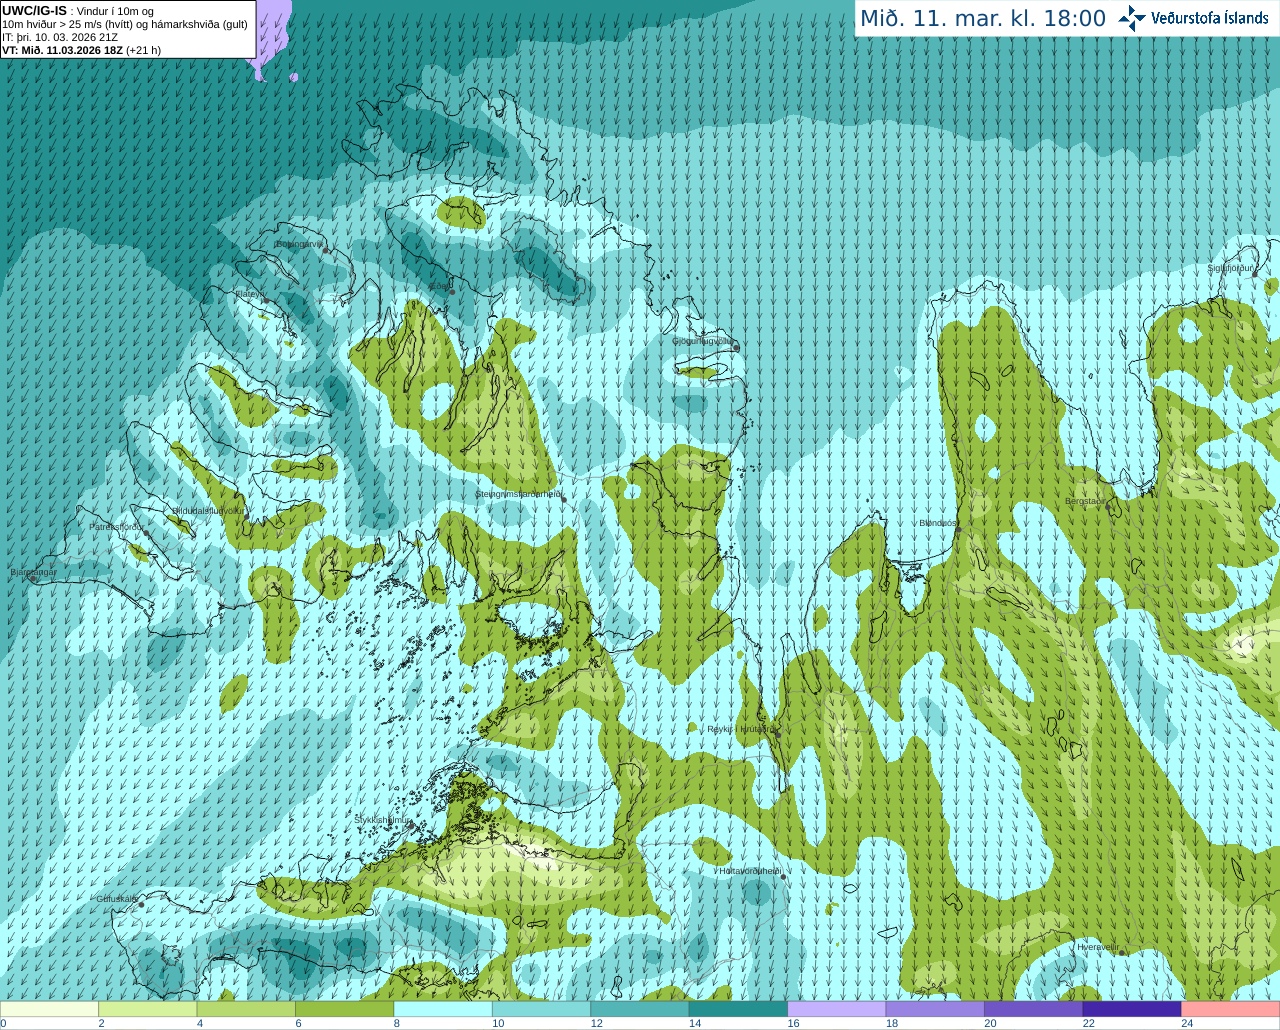
Task: Select the 0–2 m/s palest legend swatch
Action: 50,1009
